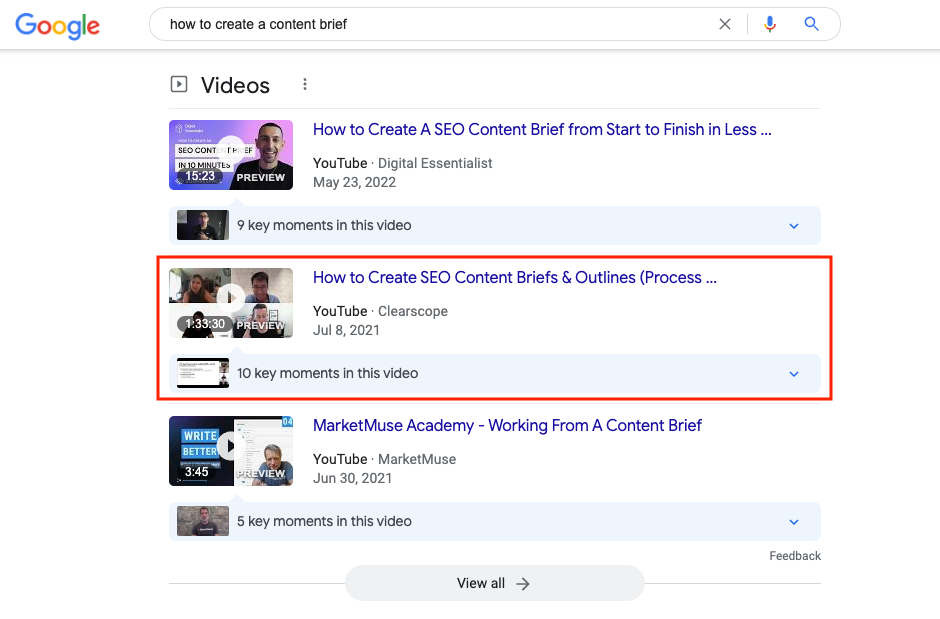The height and width of the screenshot is (619, 940).
Task: Play the Digital Essentialist 15:23 video thumbnail
Action: (x=231, y=155)
